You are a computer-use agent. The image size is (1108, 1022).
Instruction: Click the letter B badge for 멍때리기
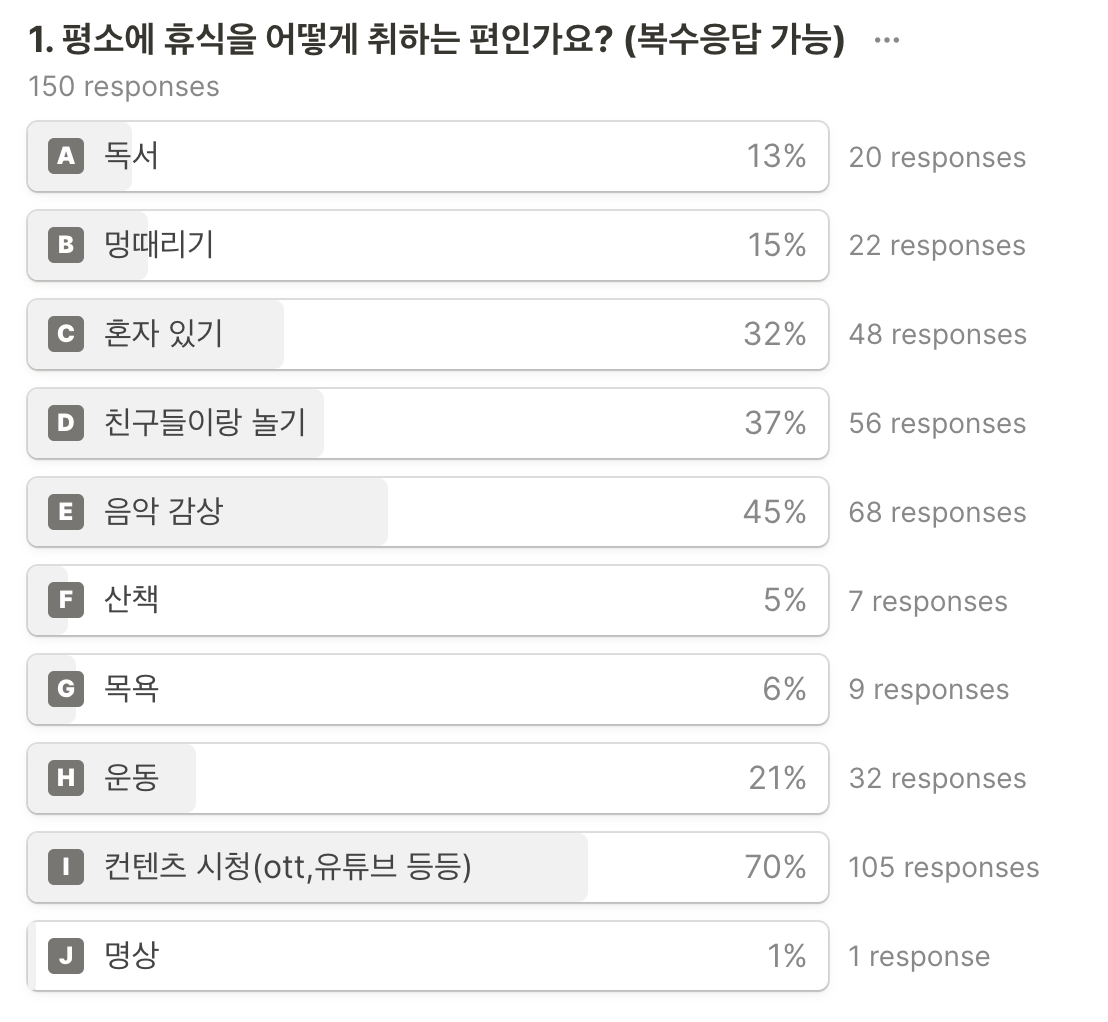(66, 245)
